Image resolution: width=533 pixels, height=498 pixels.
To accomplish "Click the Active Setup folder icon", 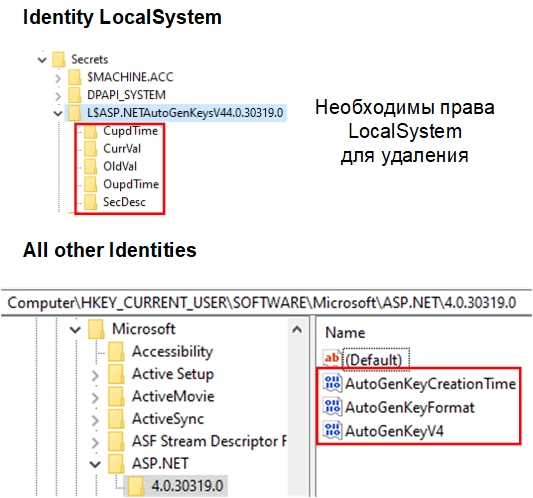I will click(116, 374).
